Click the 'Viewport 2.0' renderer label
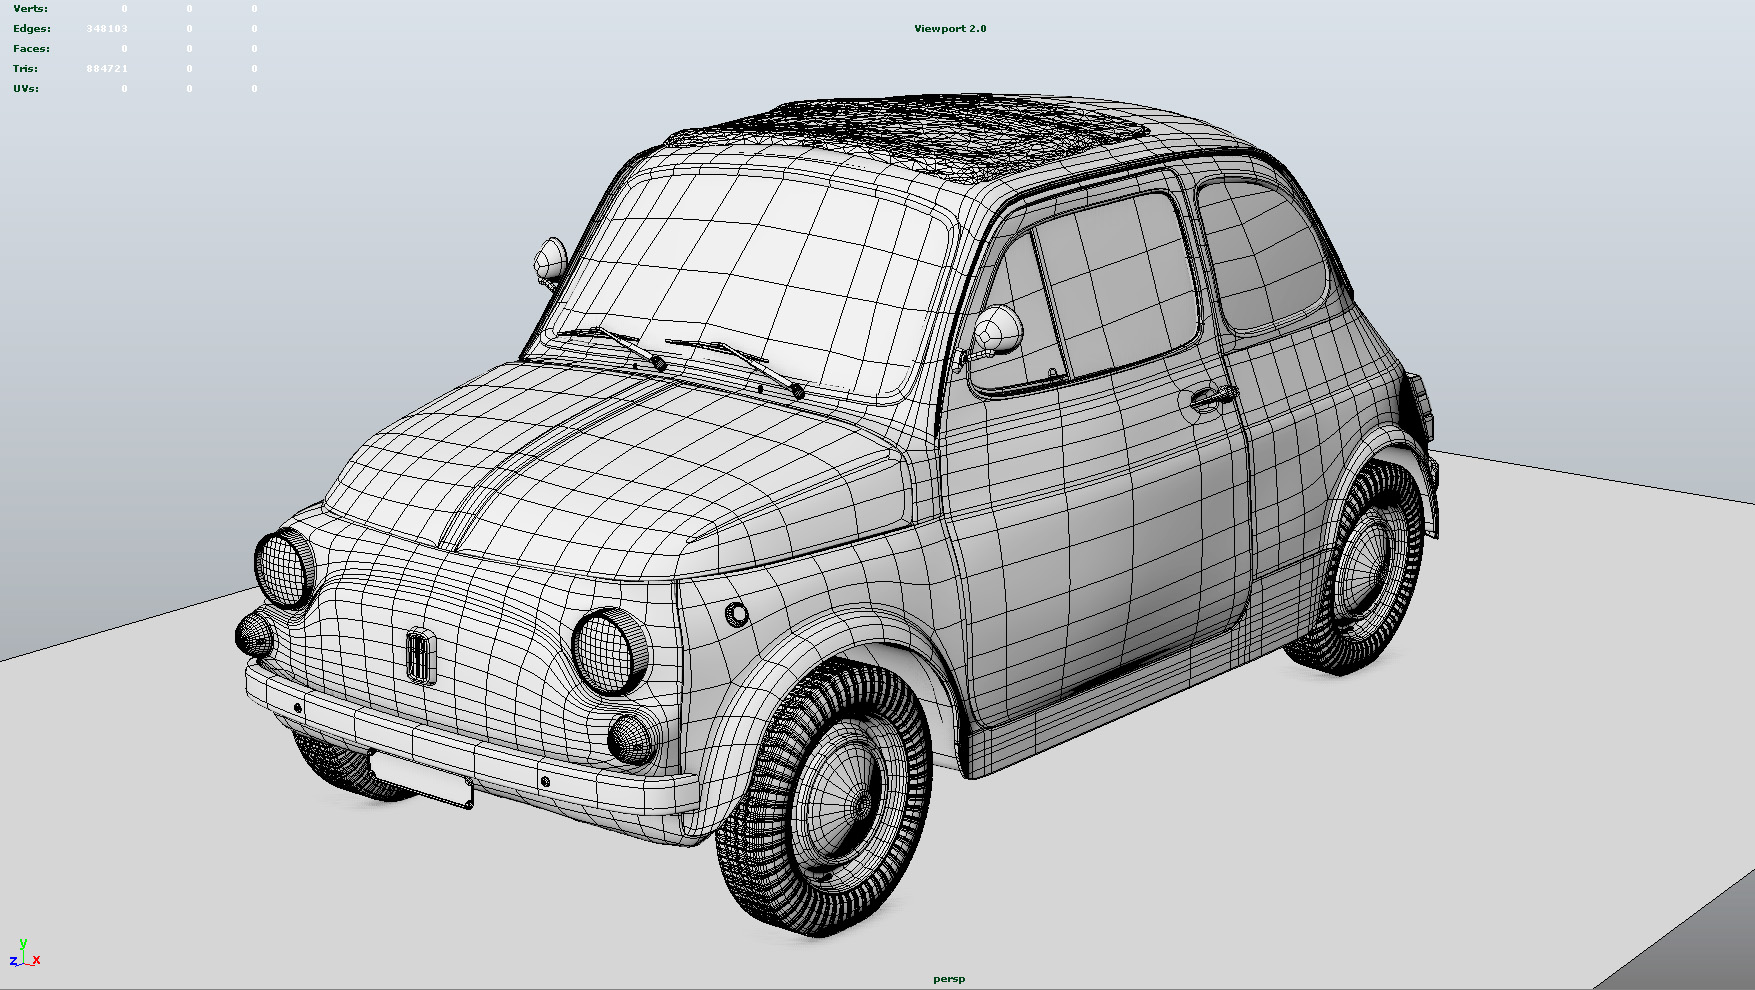This screenshot has width=1755, height=990. pos(950,28)
